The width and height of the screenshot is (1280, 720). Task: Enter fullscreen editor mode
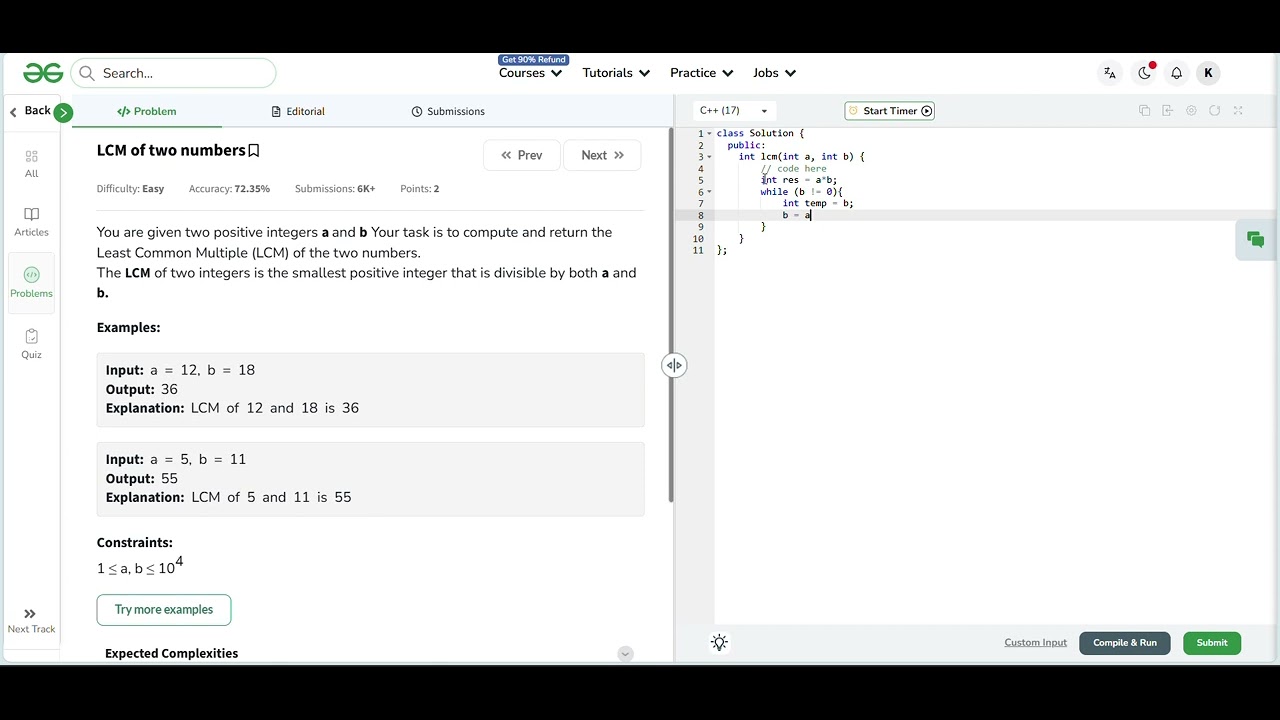[x=1238, y=111]
